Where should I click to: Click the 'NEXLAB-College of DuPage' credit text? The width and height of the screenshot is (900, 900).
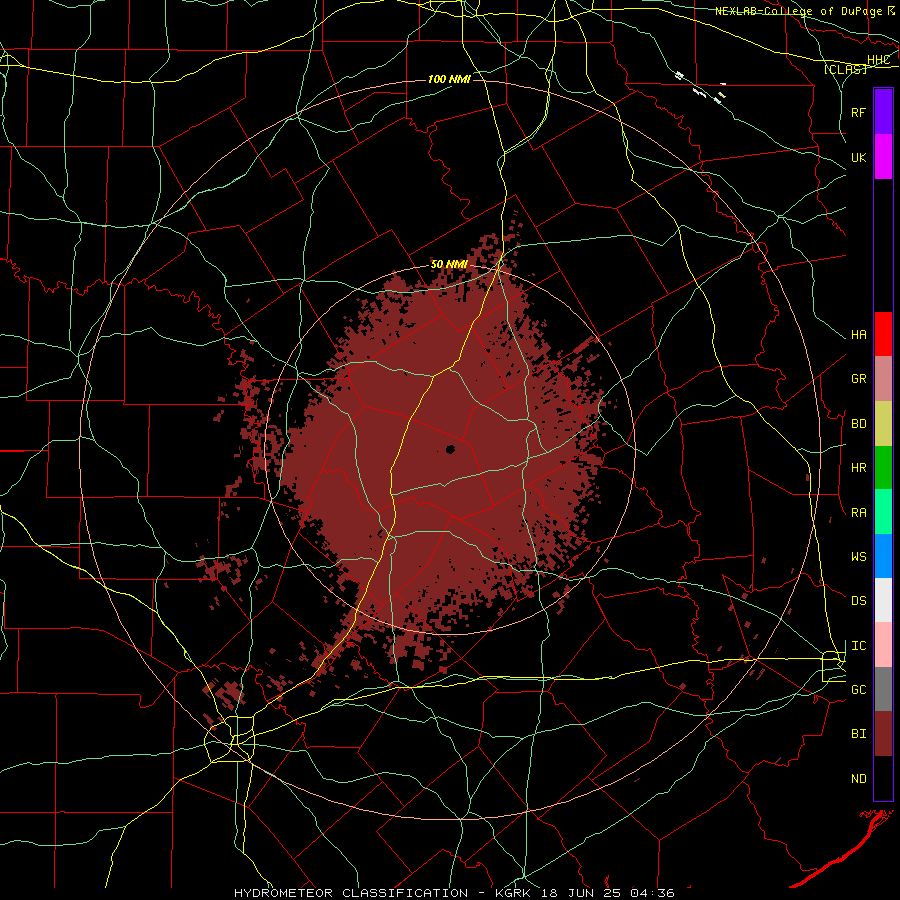pyautogui.click(x=800, y=11)
